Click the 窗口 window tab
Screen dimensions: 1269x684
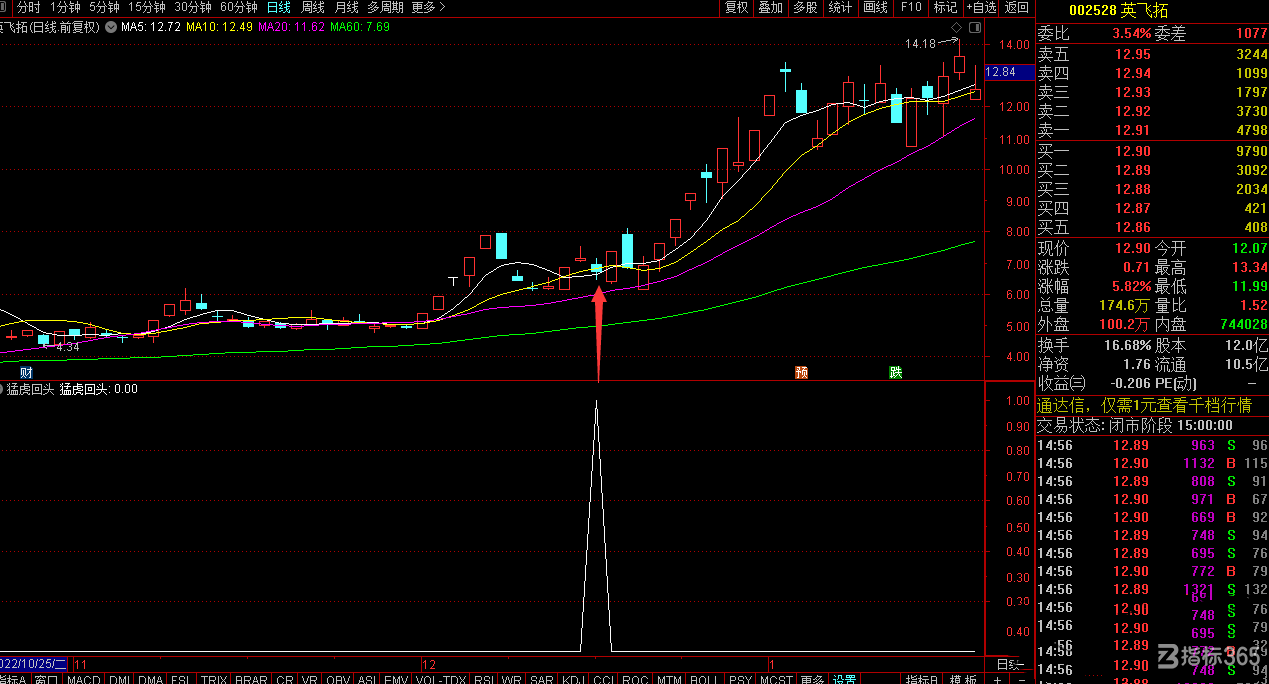coord(47,679)
